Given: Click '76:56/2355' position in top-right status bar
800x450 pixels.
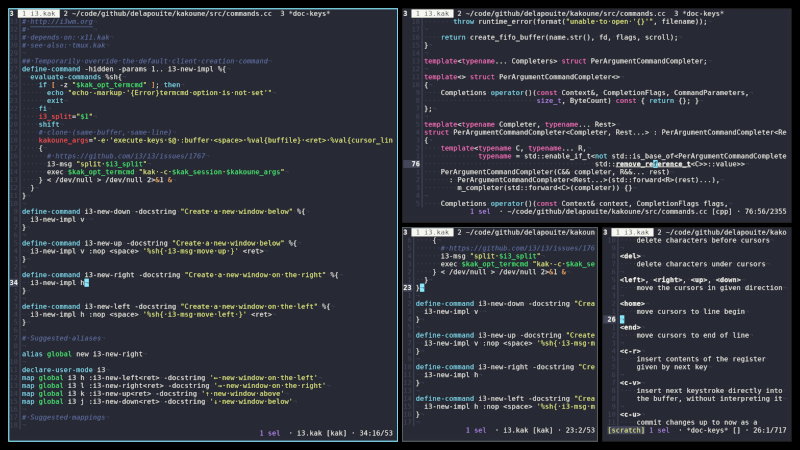Looking at the screenshot, I should (765, 211).
